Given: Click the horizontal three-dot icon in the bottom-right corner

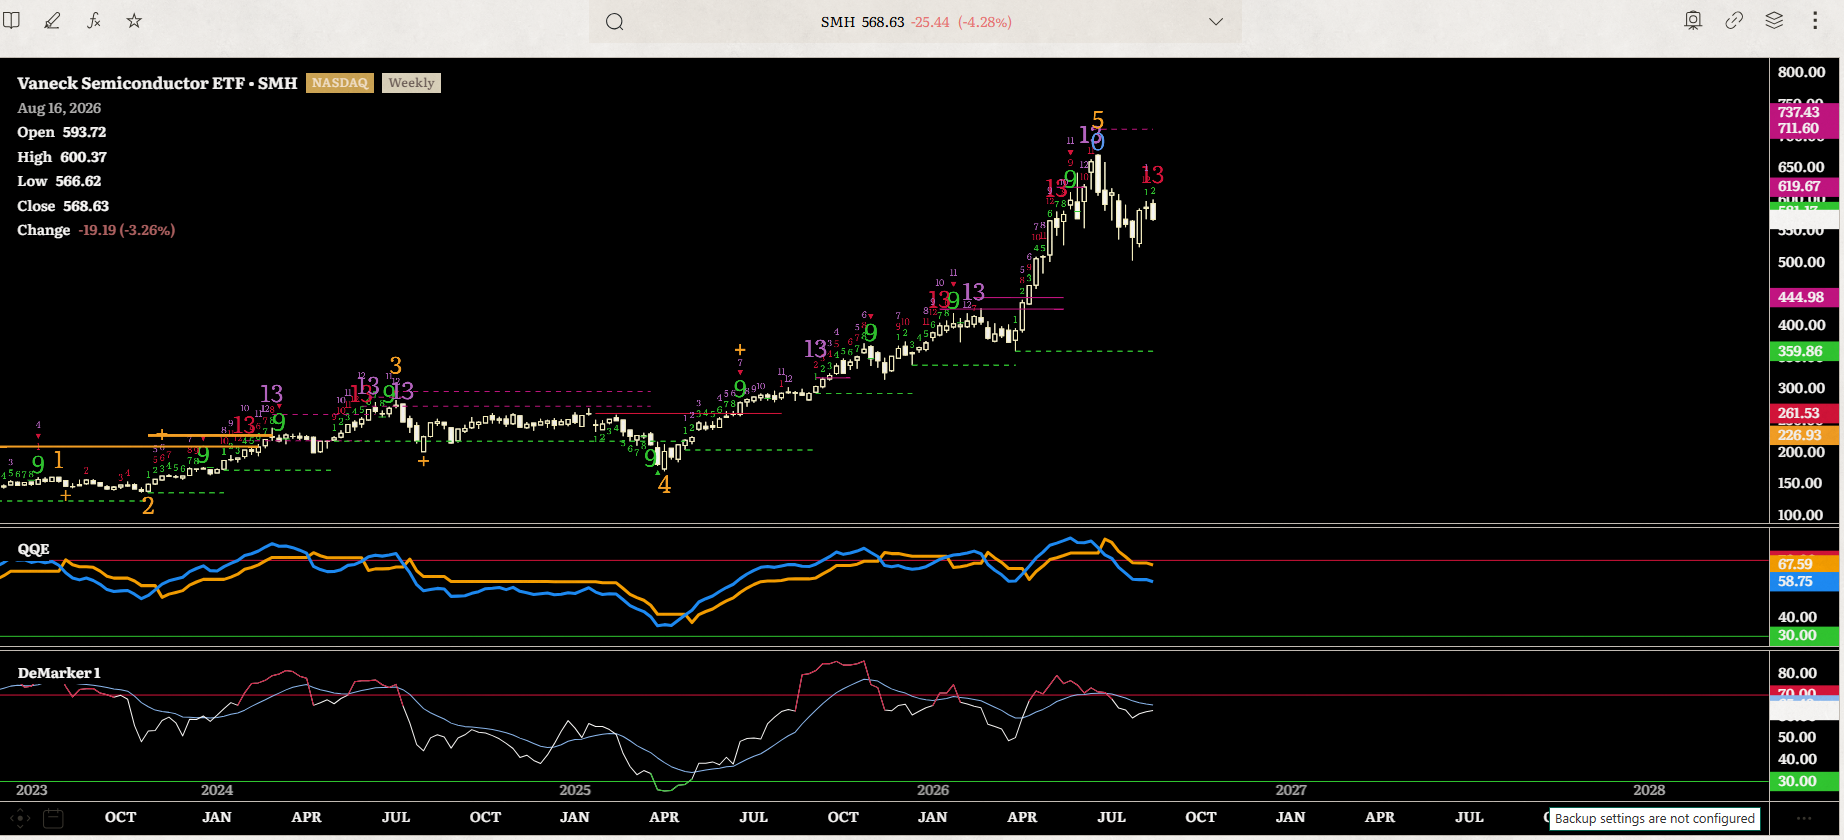Looking at the screenshot, I should (x=1804, y=818).
